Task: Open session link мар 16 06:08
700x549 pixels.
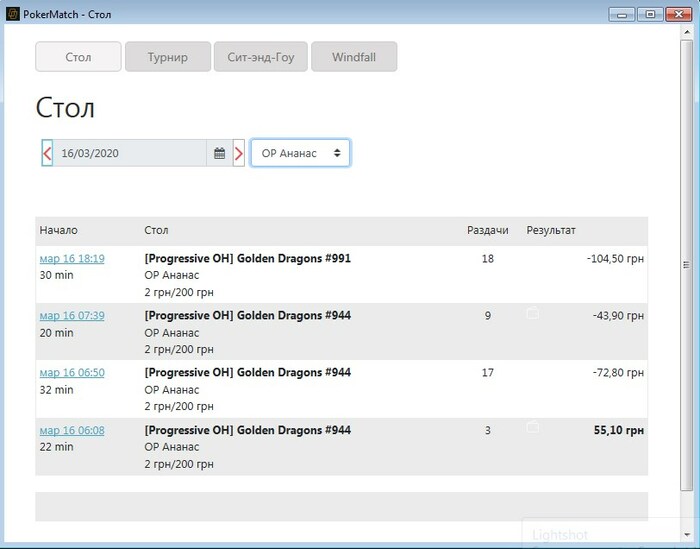Action: point(72,430)
